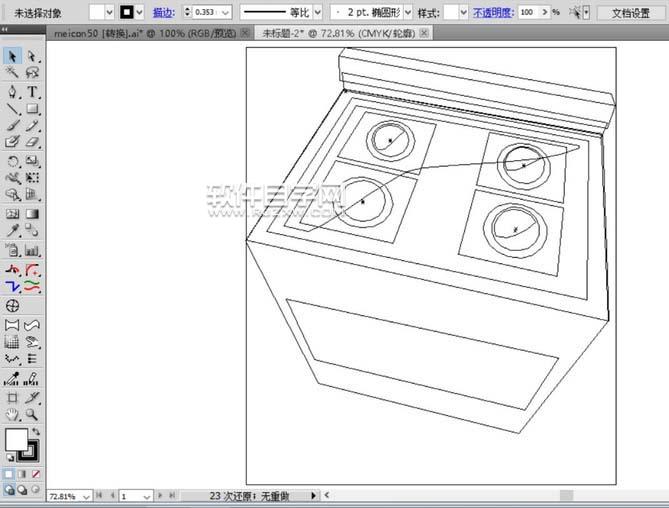669x508 pixels.
Task: Swap fill and stroke colors
Action: pos(36,430)
